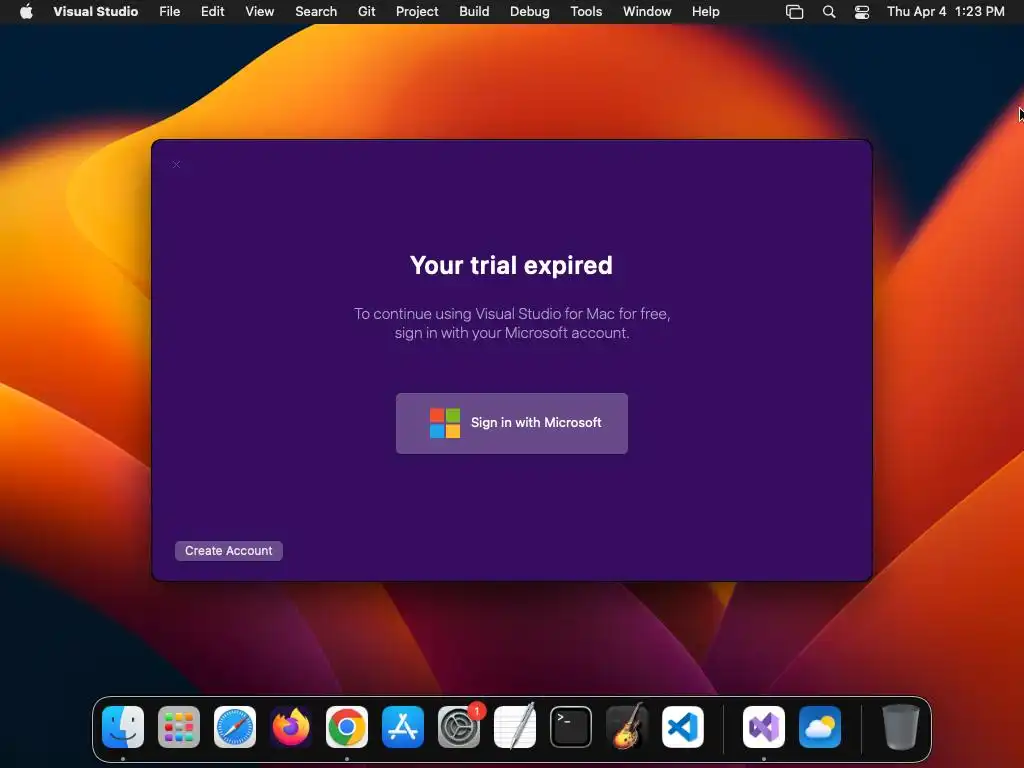Click Sign in with Microsoft button
This screenshot has width=1024, height=768.
click(x=511, y=423)
